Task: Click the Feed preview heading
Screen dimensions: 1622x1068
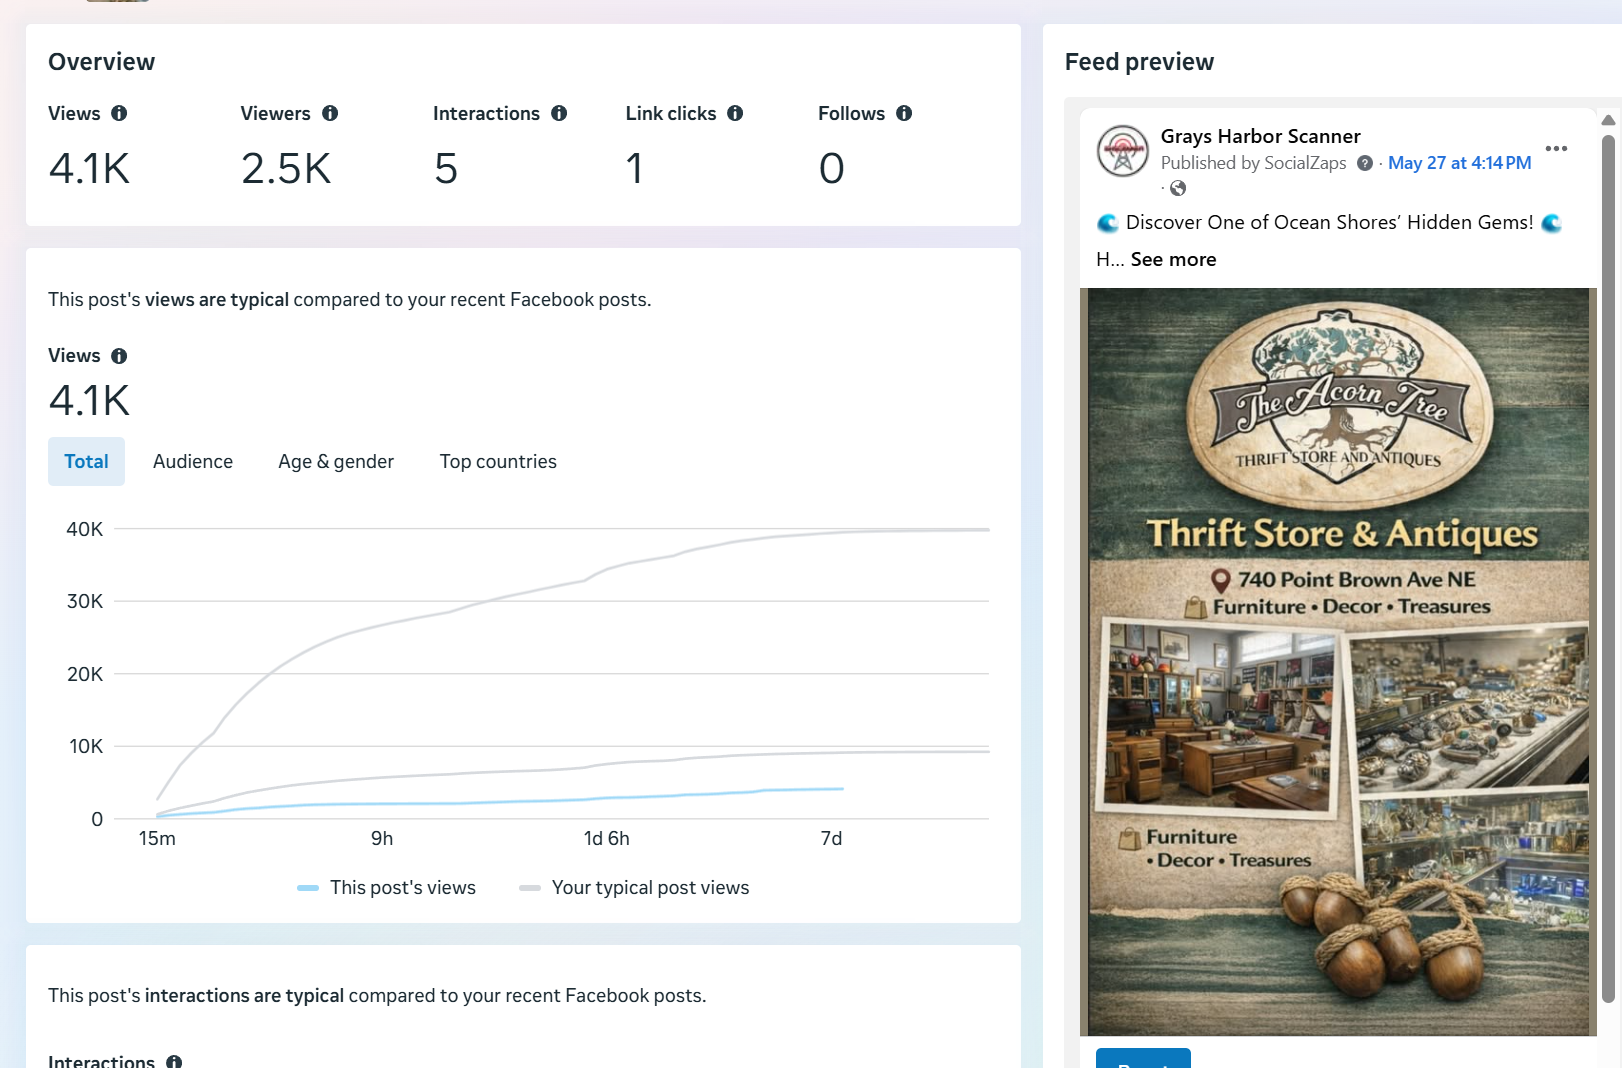Action: (1139, 62)
